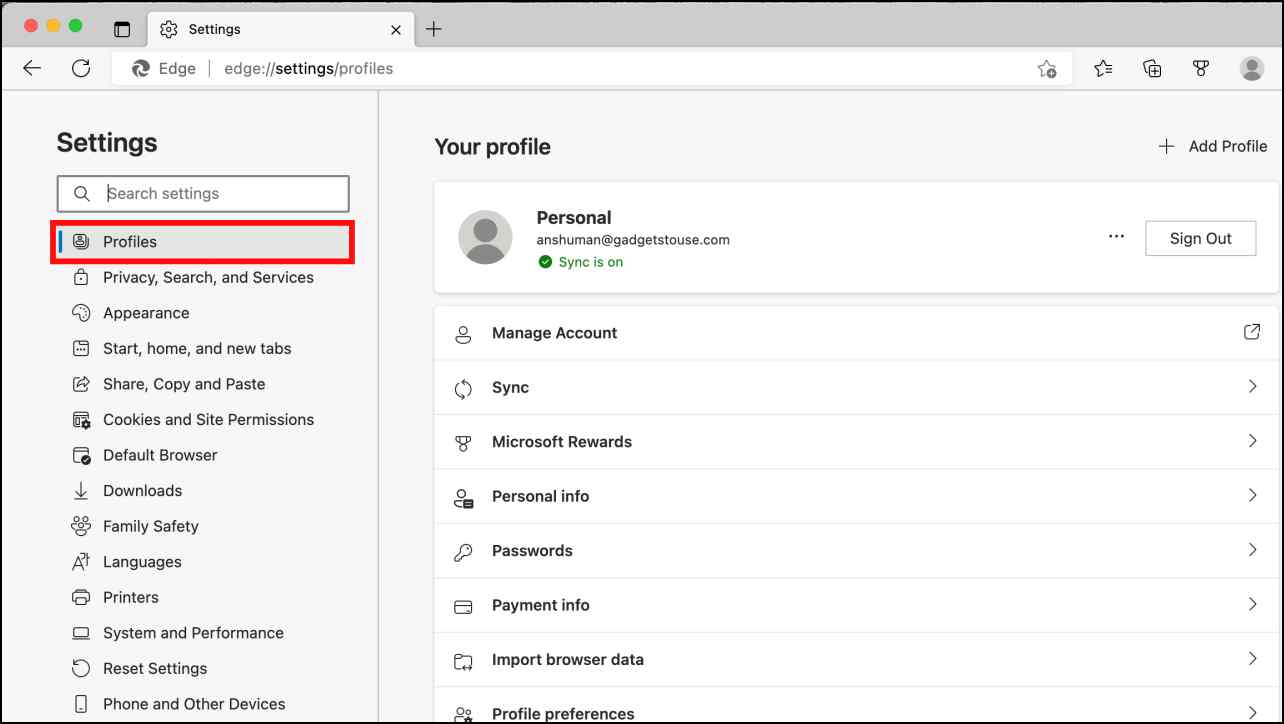Viewport: 1284px width, 724px height.
Task: Click the green Sync is on status
Action: click(580, 262)
